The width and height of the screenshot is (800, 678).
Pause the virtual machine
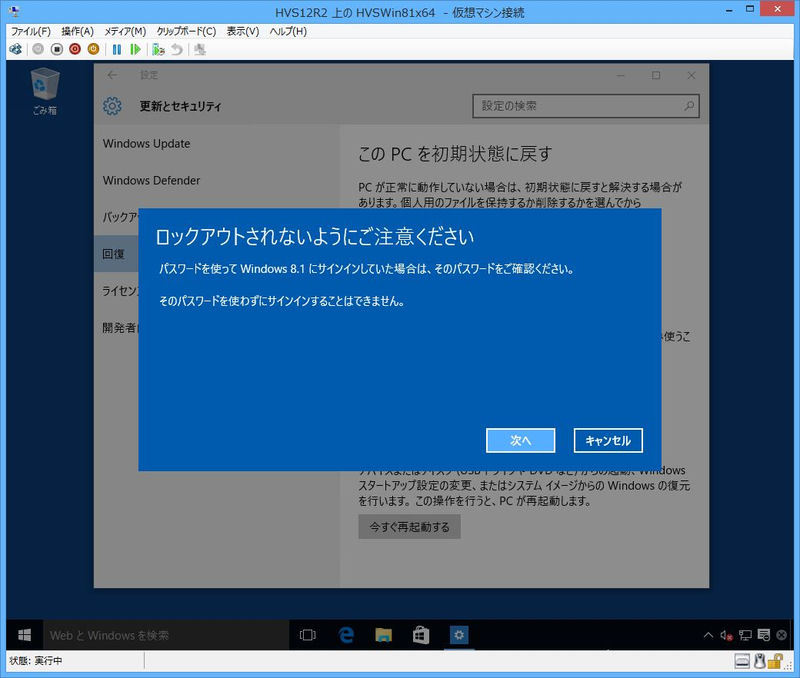[117, 49]
